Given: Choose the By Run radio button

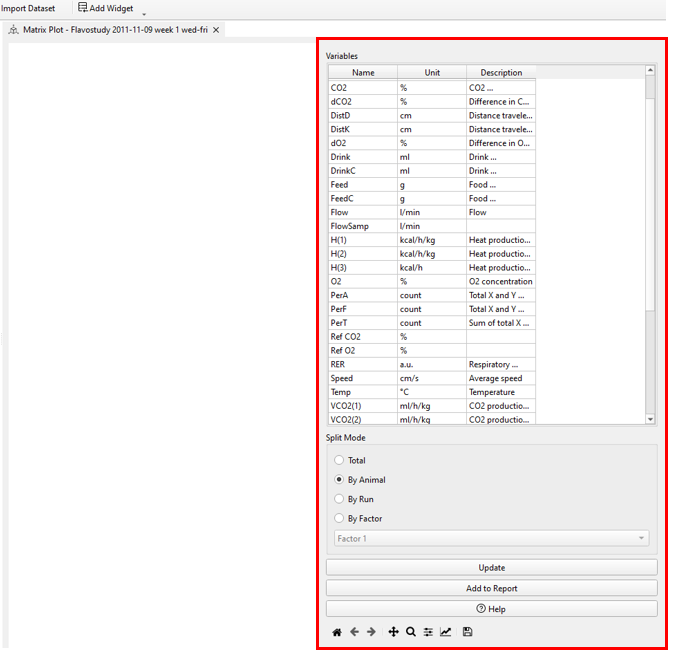Looking at the screenshot, I should tap(339, 499).
